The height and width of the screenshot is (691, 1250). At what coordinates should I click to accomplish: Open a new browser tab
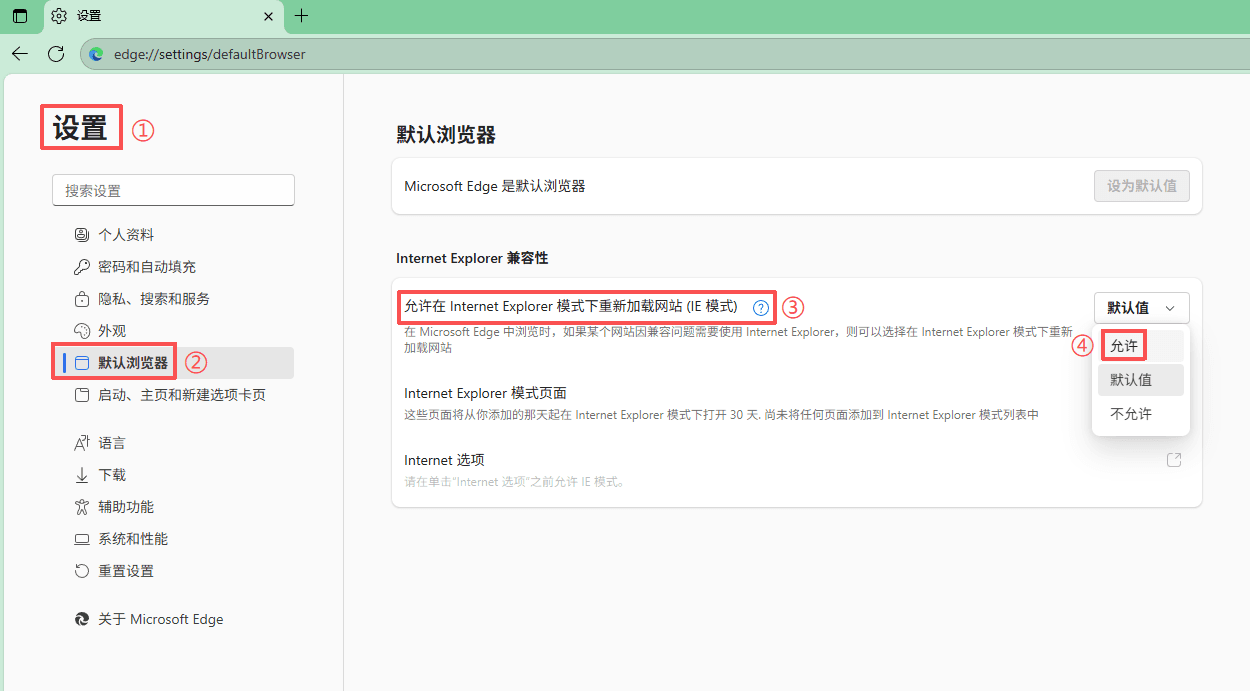tap(301, 16)
